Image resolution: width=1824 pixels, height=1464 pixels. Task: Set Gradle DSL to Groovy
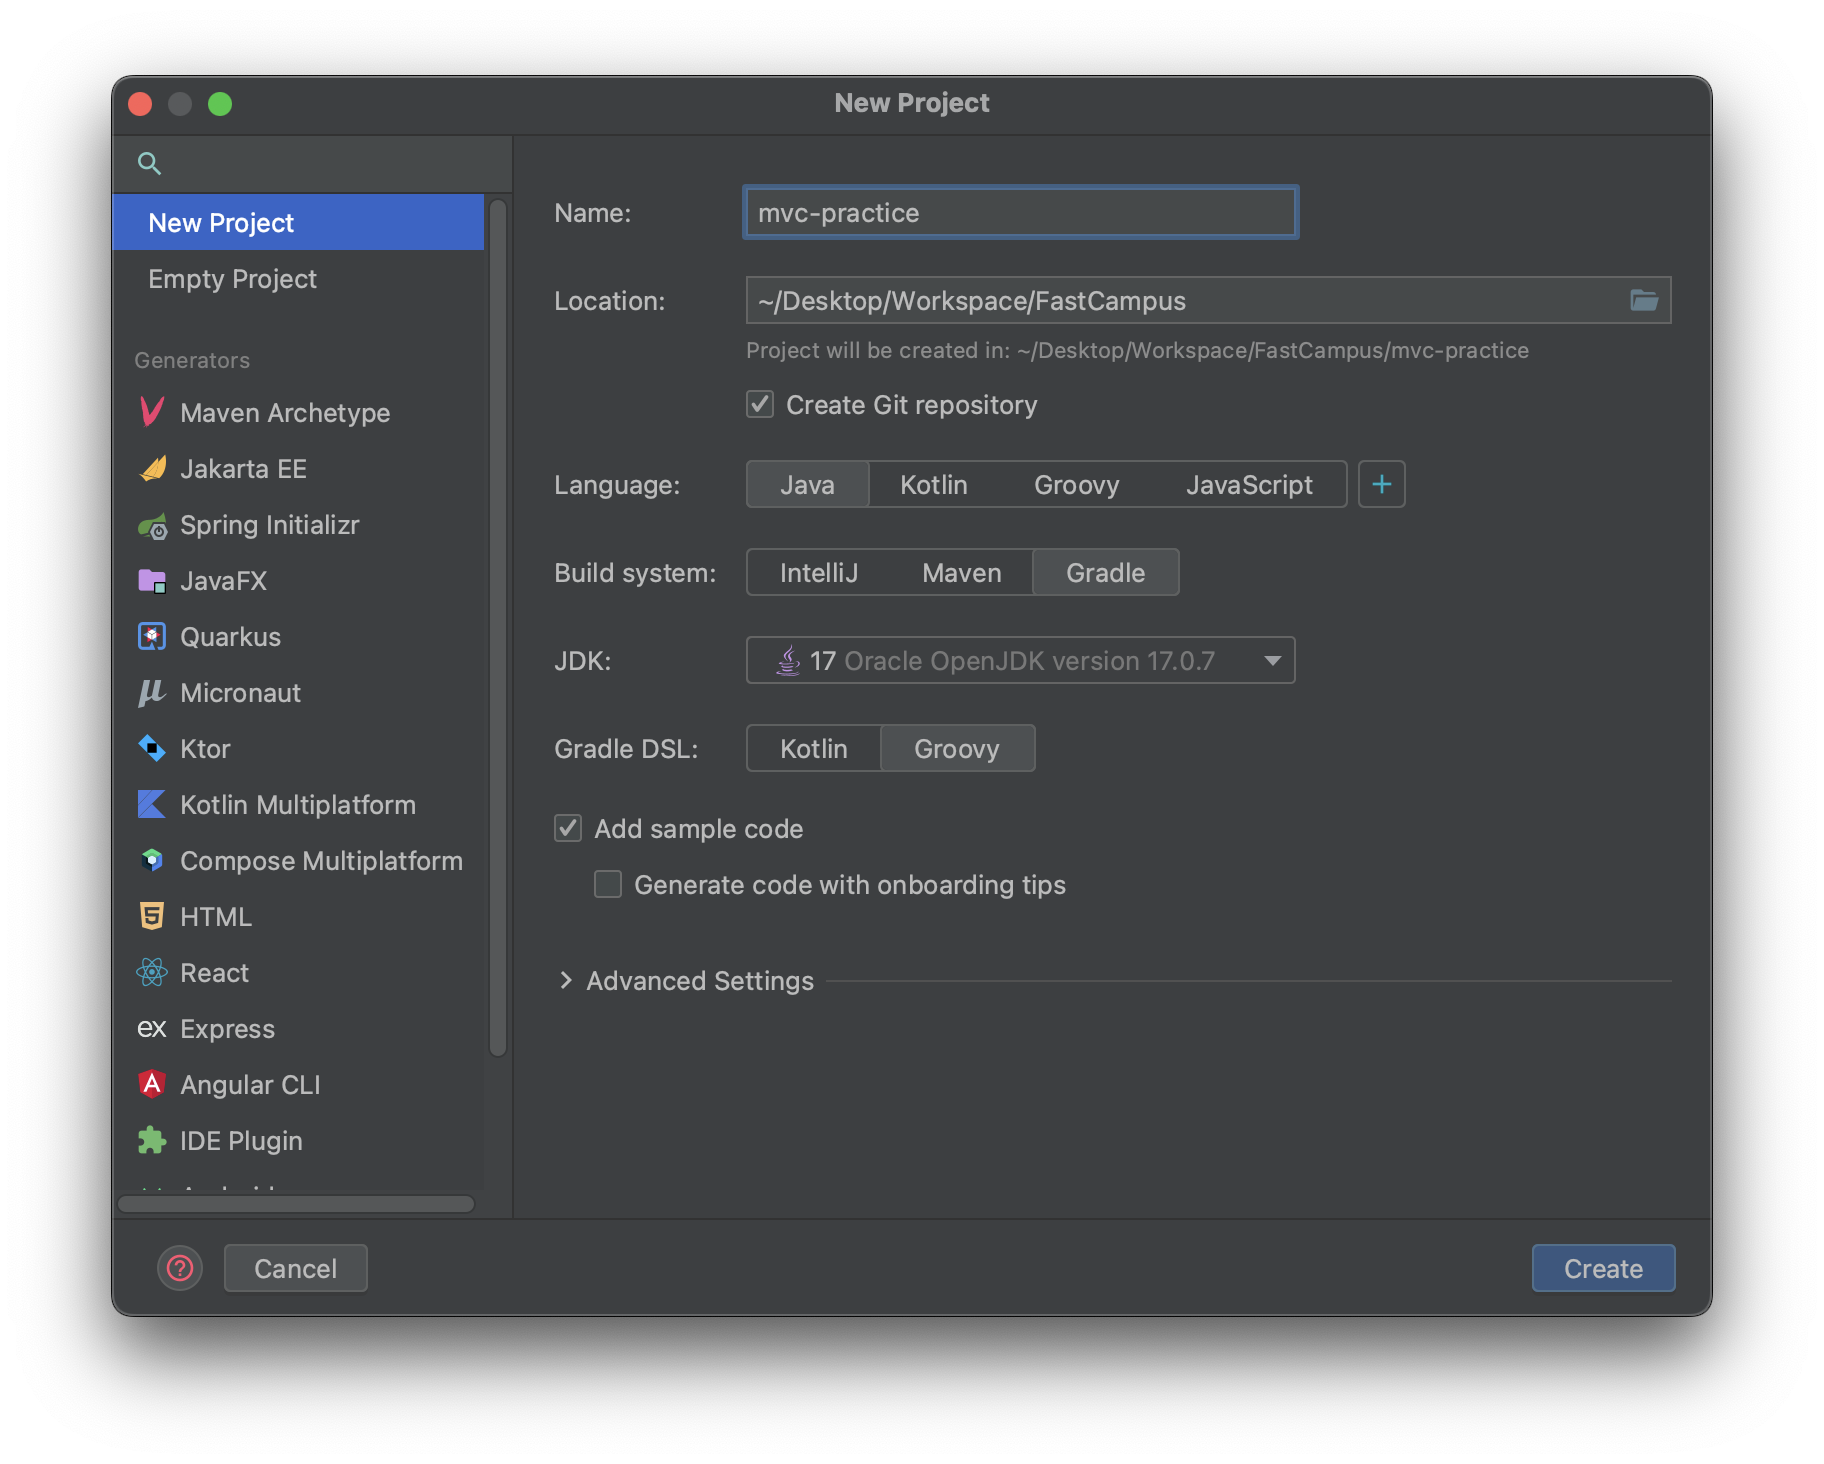click(957, 748)
